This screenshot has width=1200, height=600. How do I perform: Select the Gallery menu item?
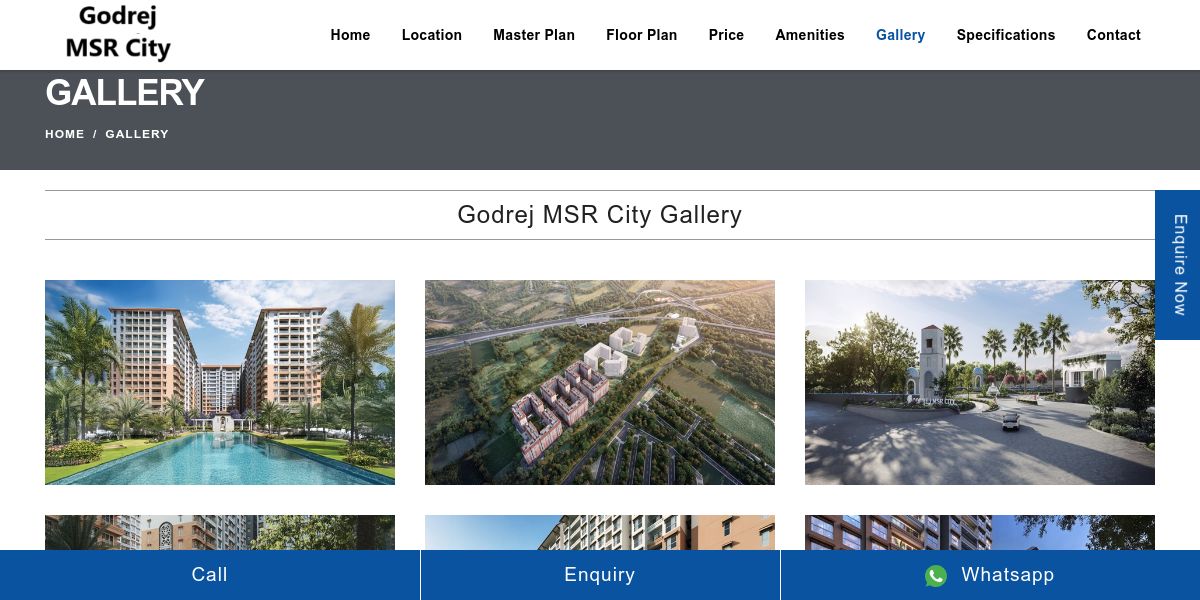[x=900, y=35]
